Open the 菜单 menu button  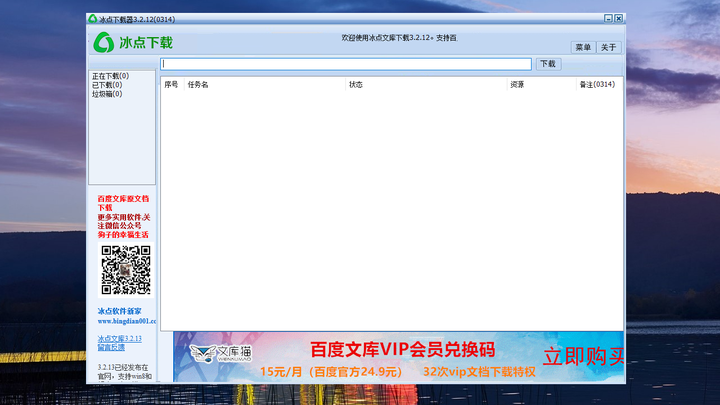tap(583, 47)
